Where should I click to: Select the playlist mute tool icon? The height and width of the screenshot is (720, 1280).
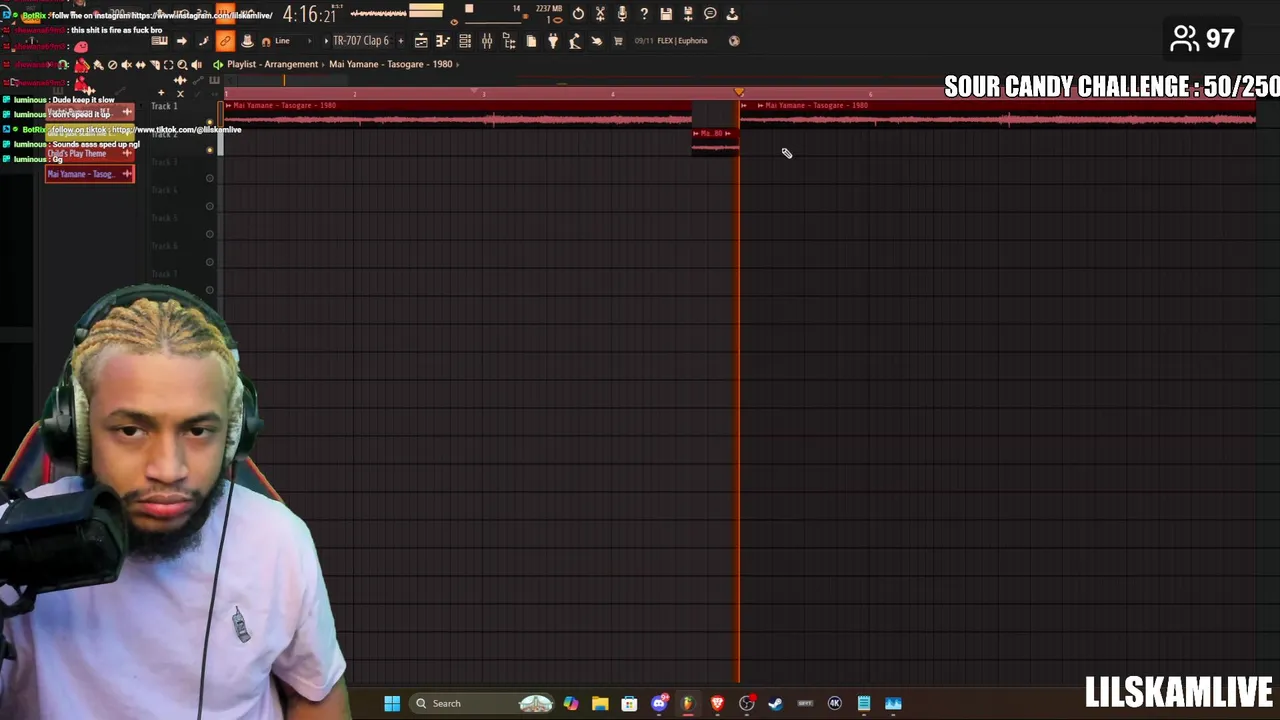coord(126,65)
